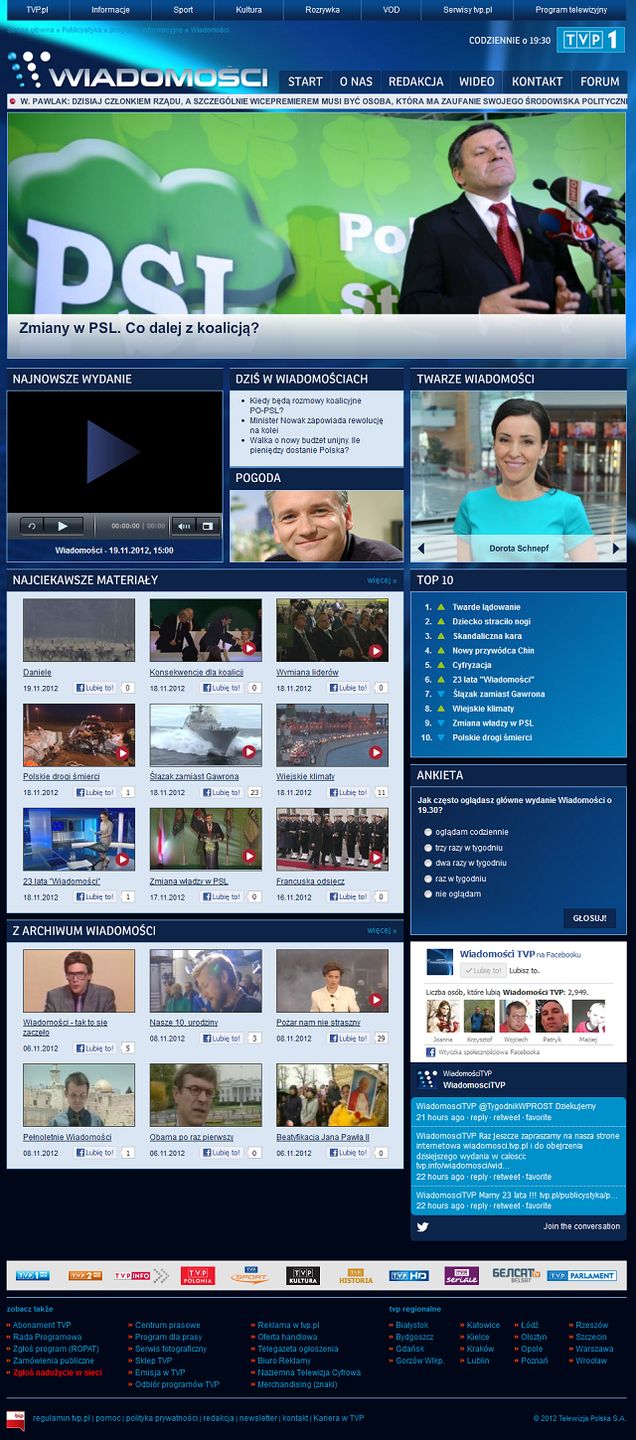Open the REDAKCJA navigation tab
The image size is (636, 1440).
(x=416, y=81)
